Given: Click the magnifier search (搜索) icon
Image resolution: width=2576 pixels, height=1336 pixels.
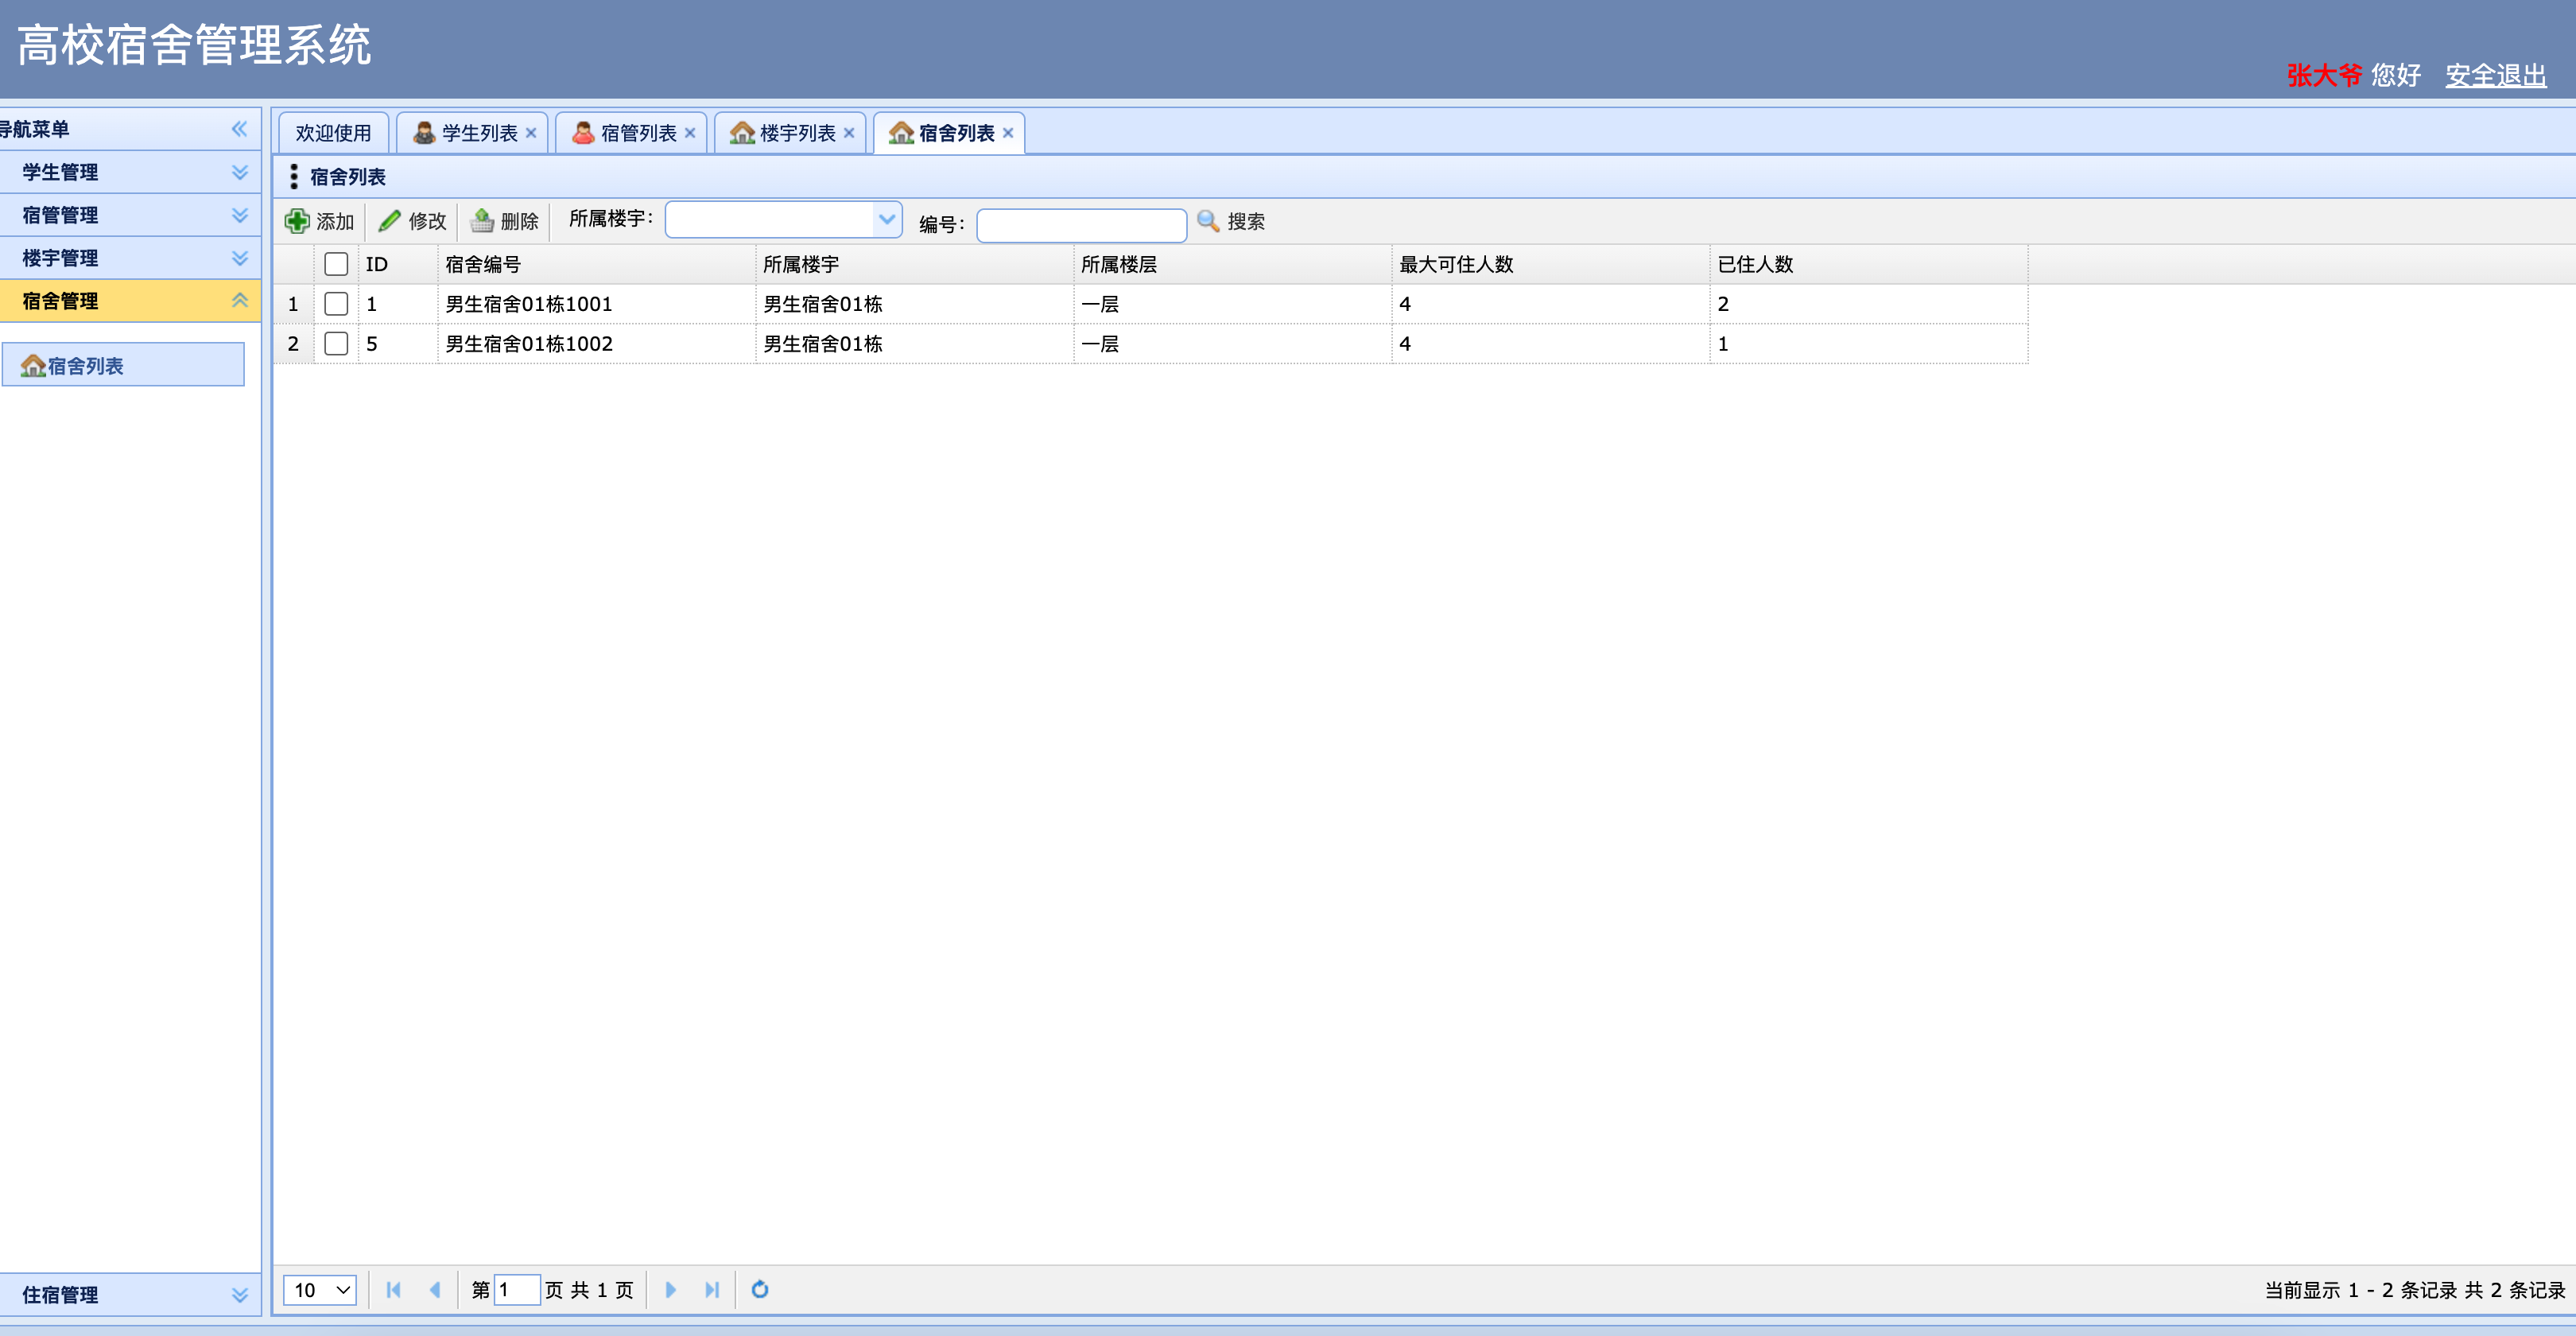Looking at the screenshot, I should [x=1208, y=221].
